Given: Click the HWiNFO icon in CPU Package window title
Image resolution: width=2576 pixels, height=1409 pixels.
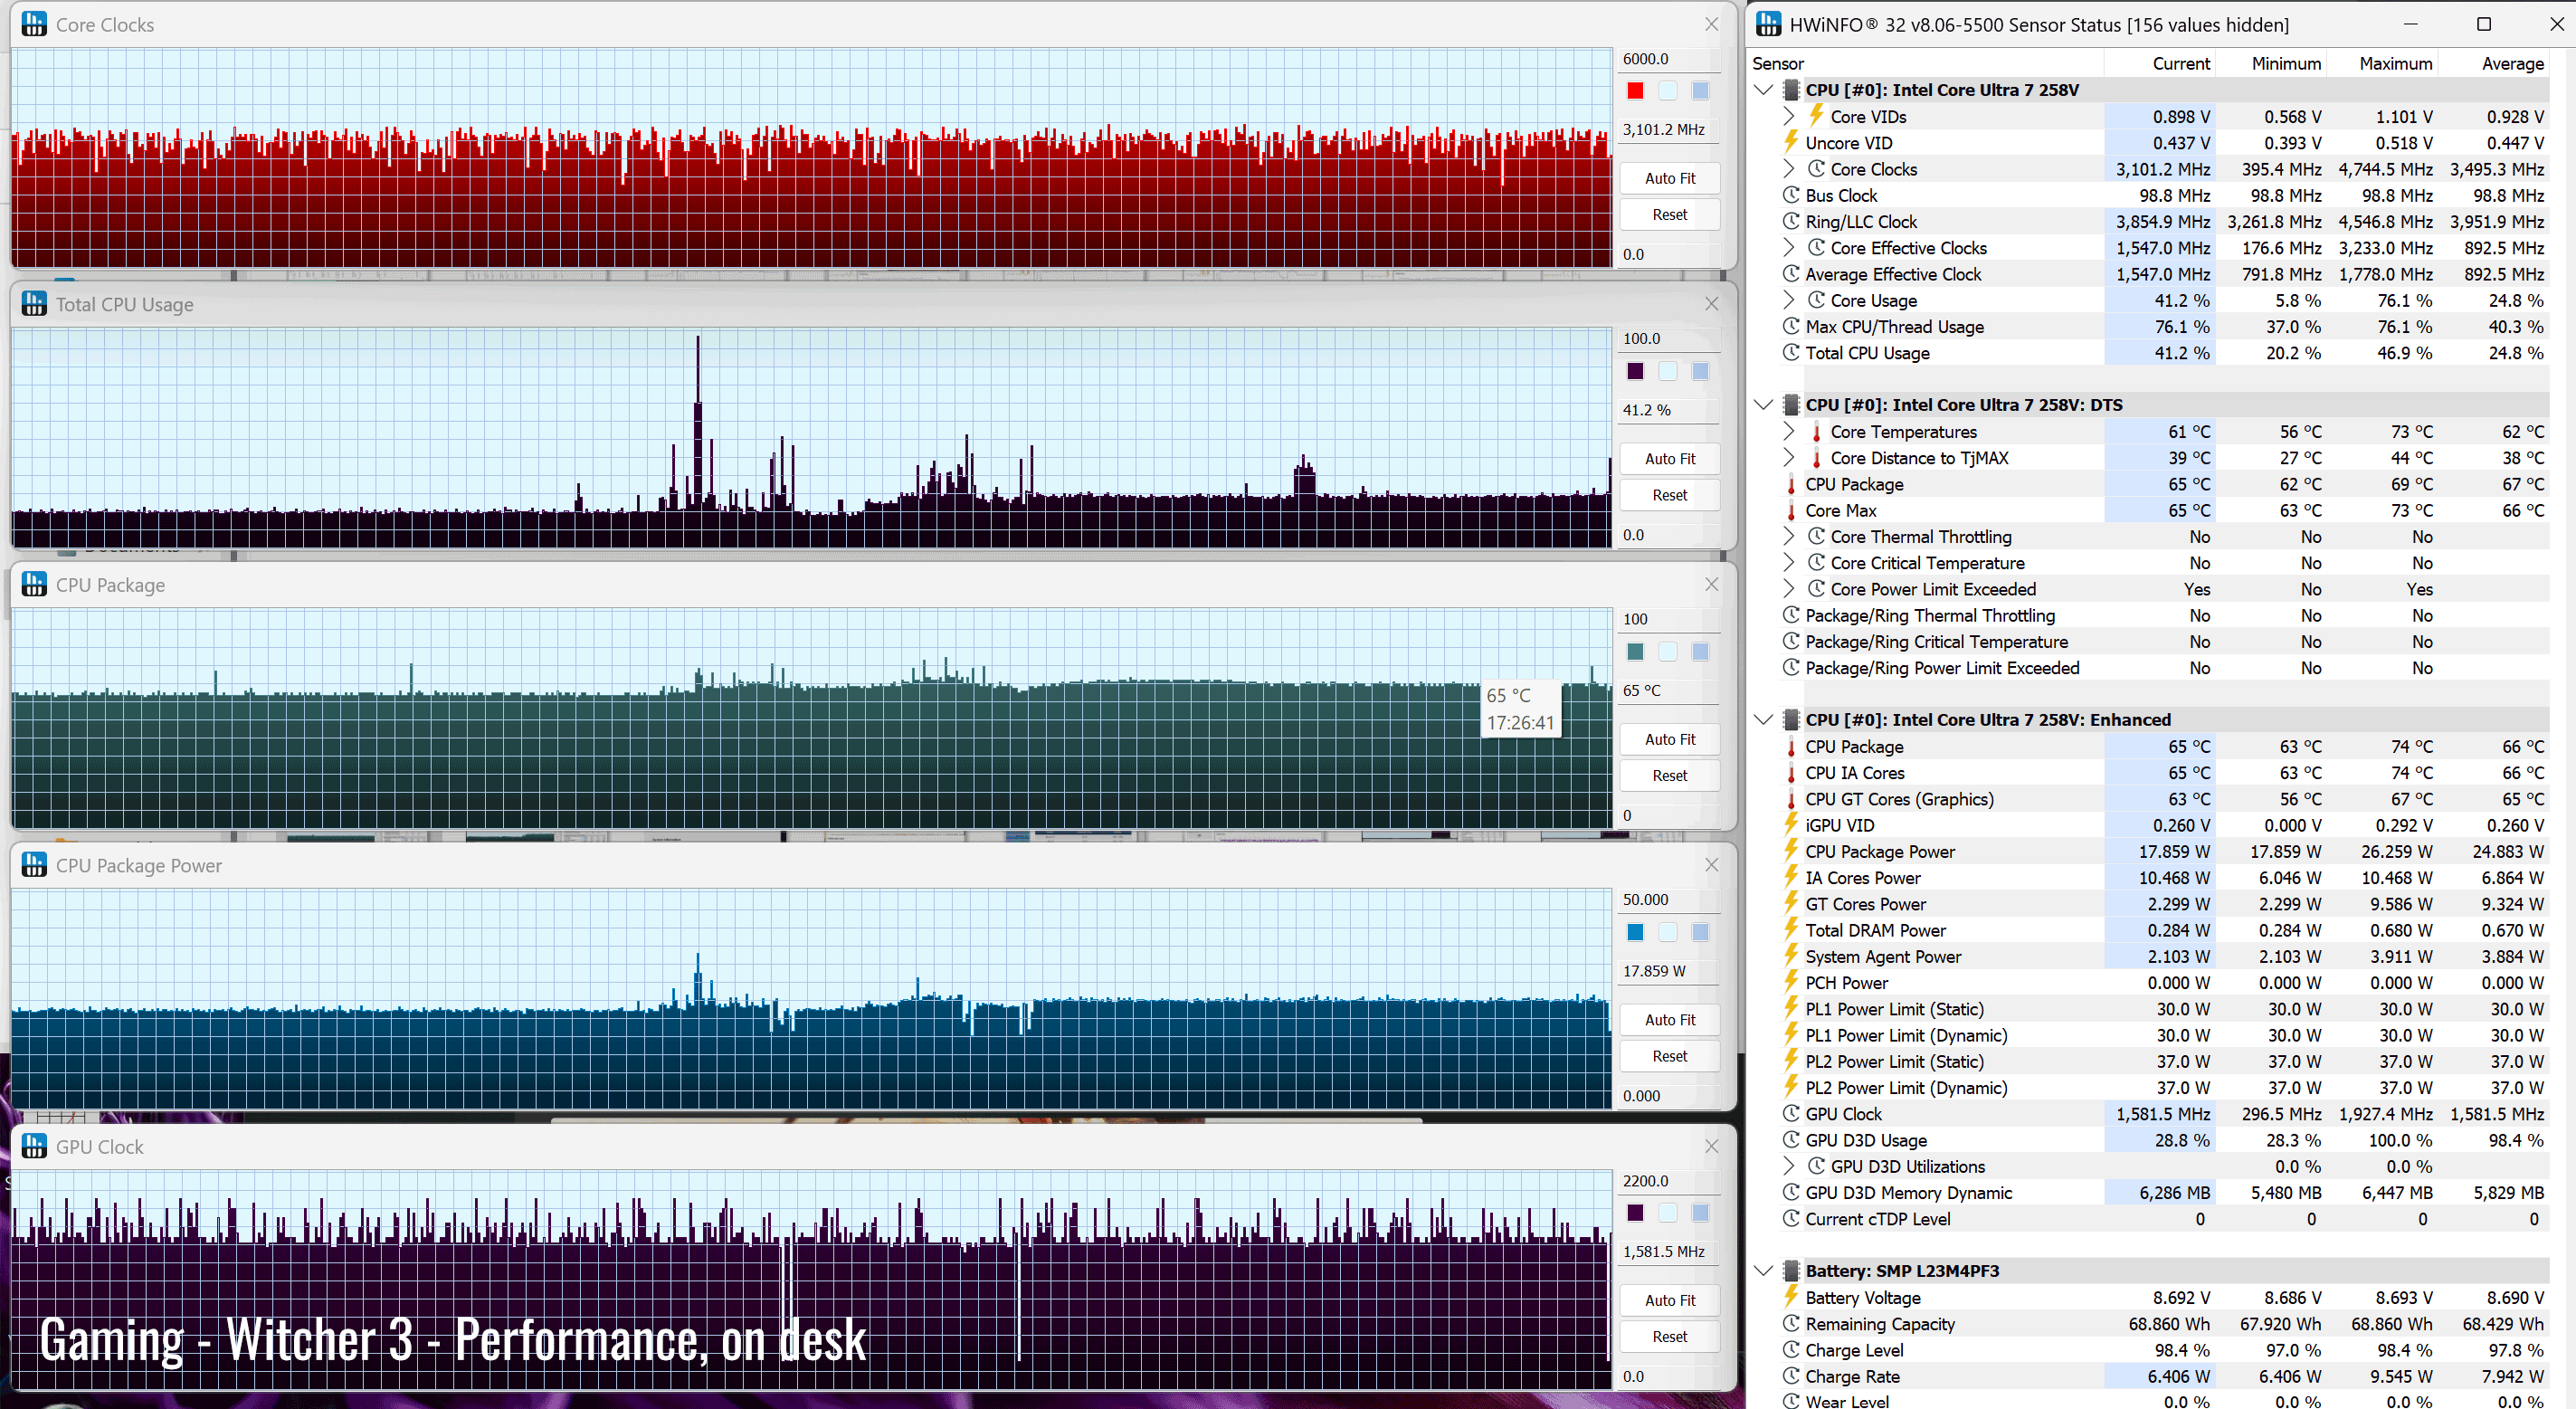Looking at the screenshot, I should pyautogui.click(x=34, y=585).
